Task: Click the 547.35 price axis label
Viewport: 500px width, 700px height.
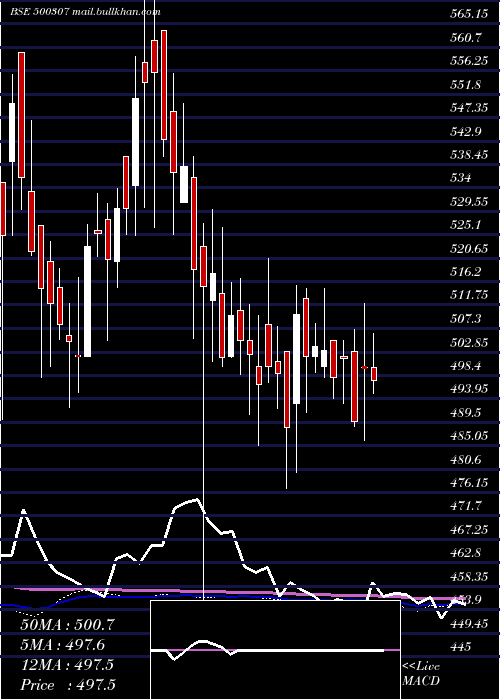Action: [468, 108]
